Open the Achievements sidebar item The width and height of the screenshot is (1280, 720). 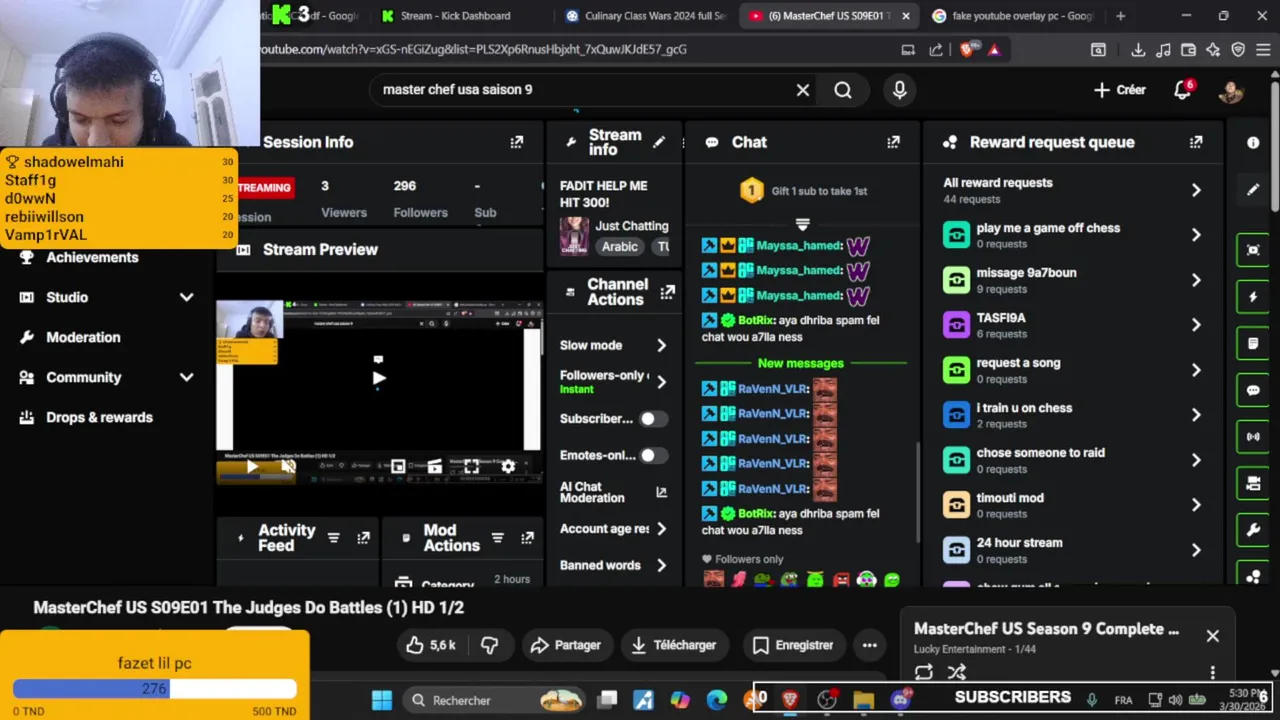pyautogui.click(x=92, y=257)
